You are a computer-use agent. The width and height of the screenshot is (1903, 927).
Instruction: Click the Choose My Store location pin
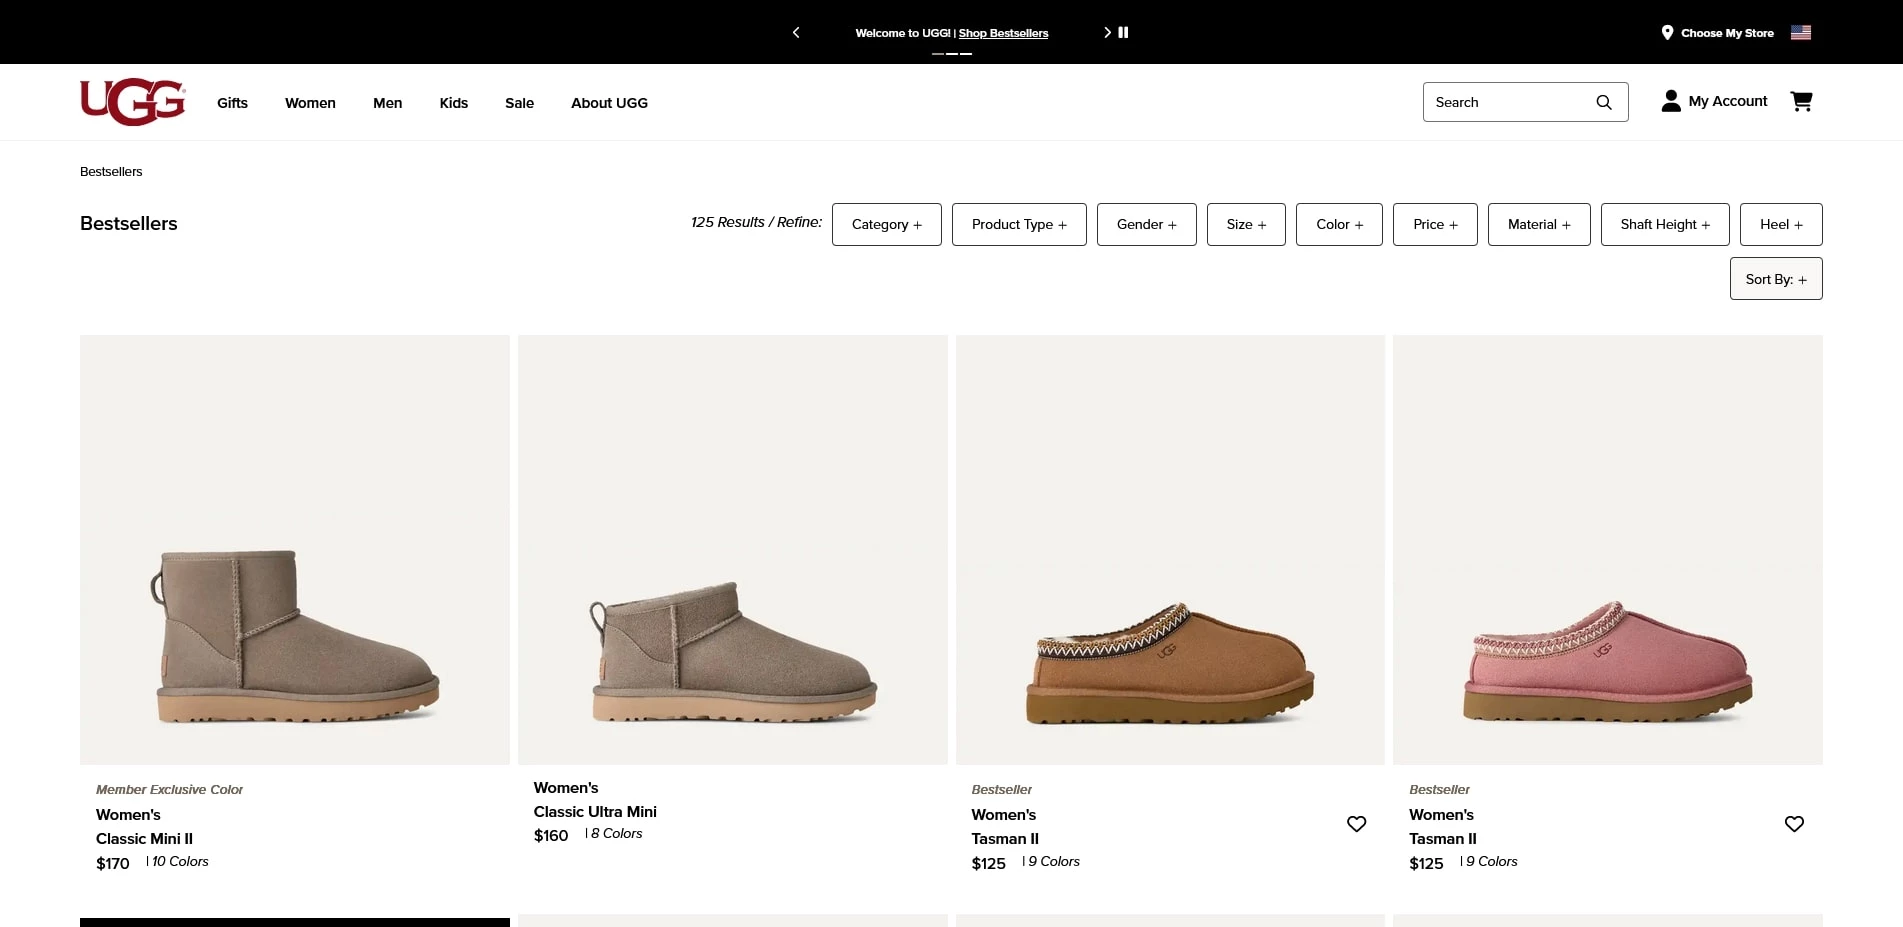[1666, 32]
